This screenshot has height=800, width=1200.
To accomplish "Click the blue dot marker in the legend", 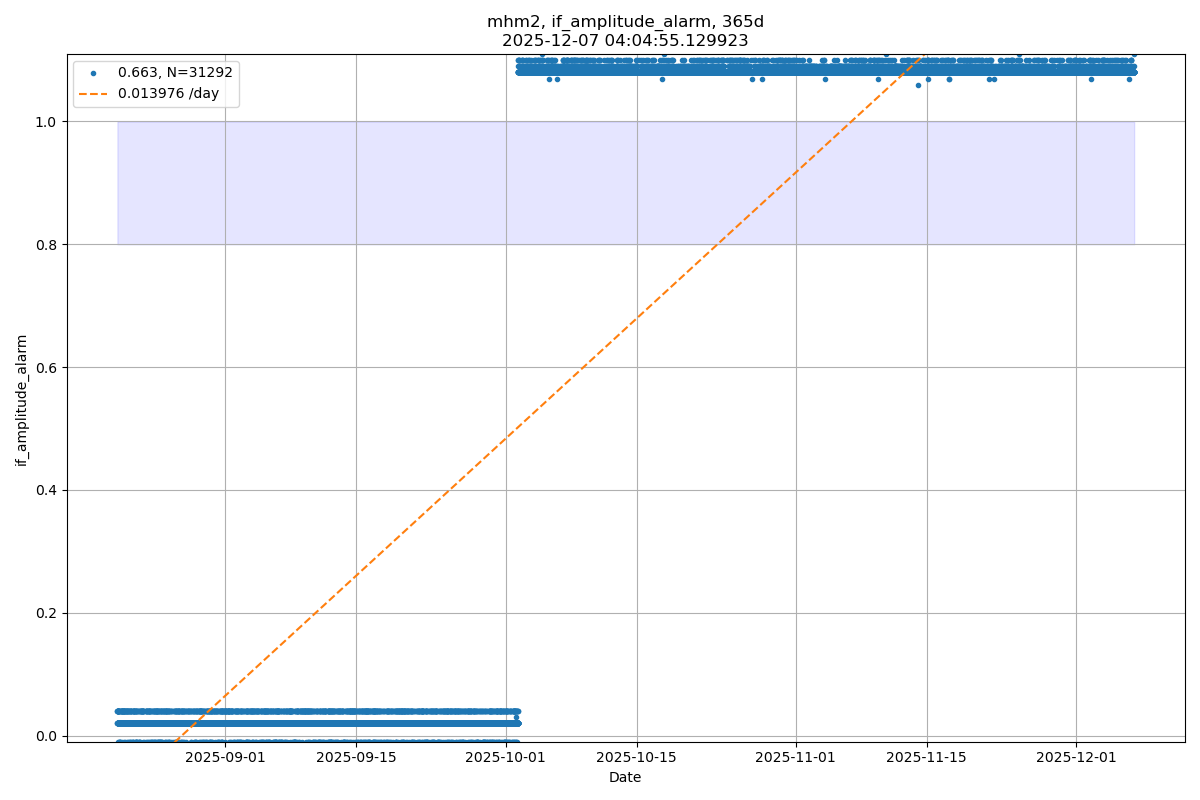I will click(x=93, y=73).
